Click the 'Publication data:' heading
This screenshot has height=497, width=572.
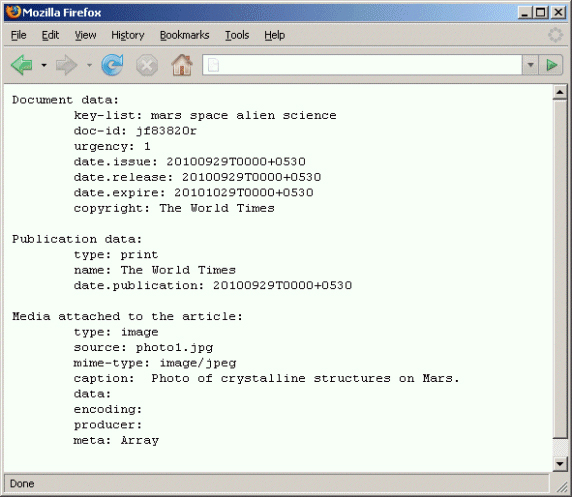coord(77,239)
